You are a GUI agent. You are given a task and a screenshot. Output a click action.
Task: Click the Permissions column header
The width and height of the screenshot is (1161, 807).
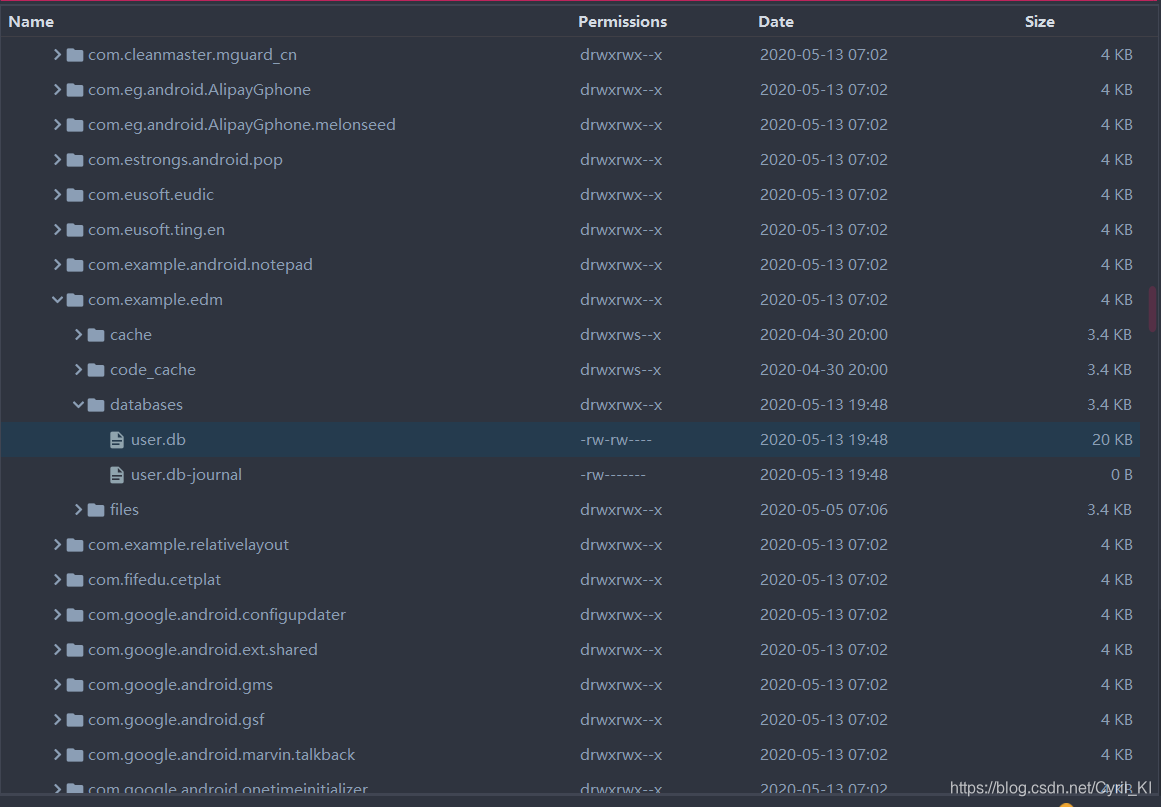(622, 21)
